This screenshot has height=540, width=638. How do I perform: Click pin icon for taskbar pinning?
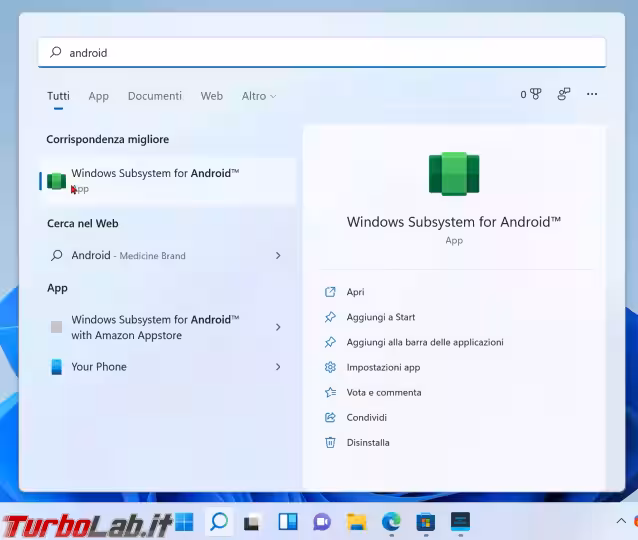[x=330, y=343]
